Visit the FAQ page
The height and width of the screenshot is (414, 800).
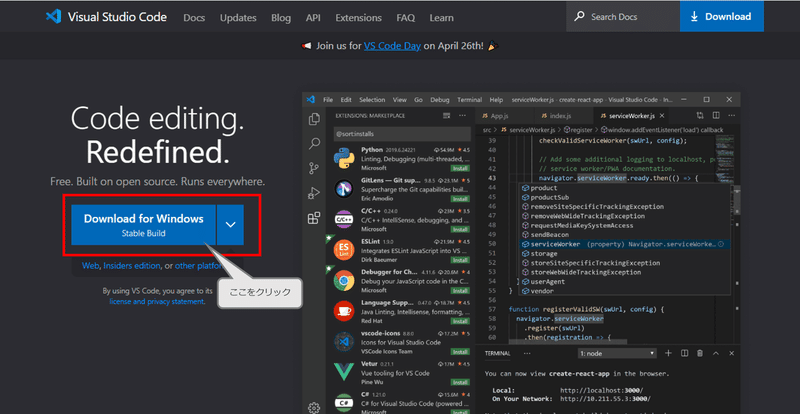click(x=405, y=18)
